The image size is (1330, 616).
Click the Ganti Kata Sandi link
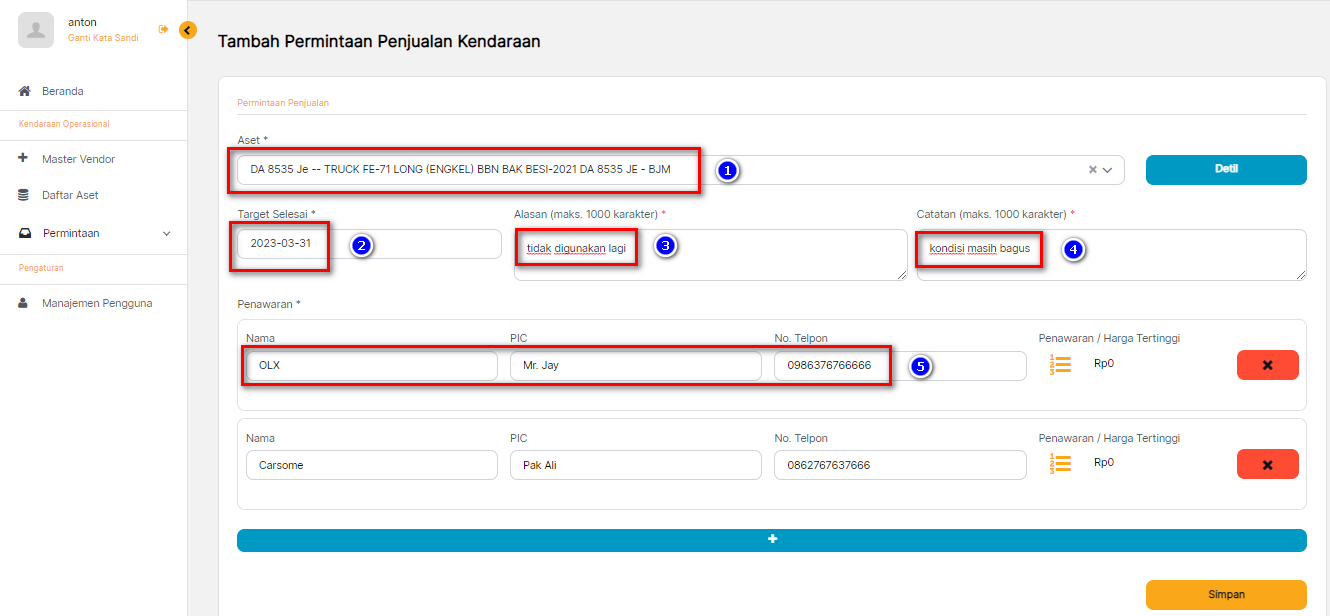point(103,38)
